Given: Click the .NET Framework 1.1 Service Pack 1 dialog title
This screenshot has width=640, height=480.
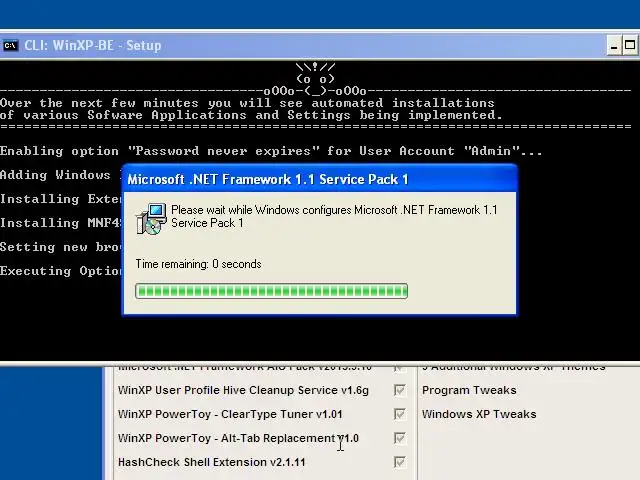Looking at the screenshot, I should [268, 180].
